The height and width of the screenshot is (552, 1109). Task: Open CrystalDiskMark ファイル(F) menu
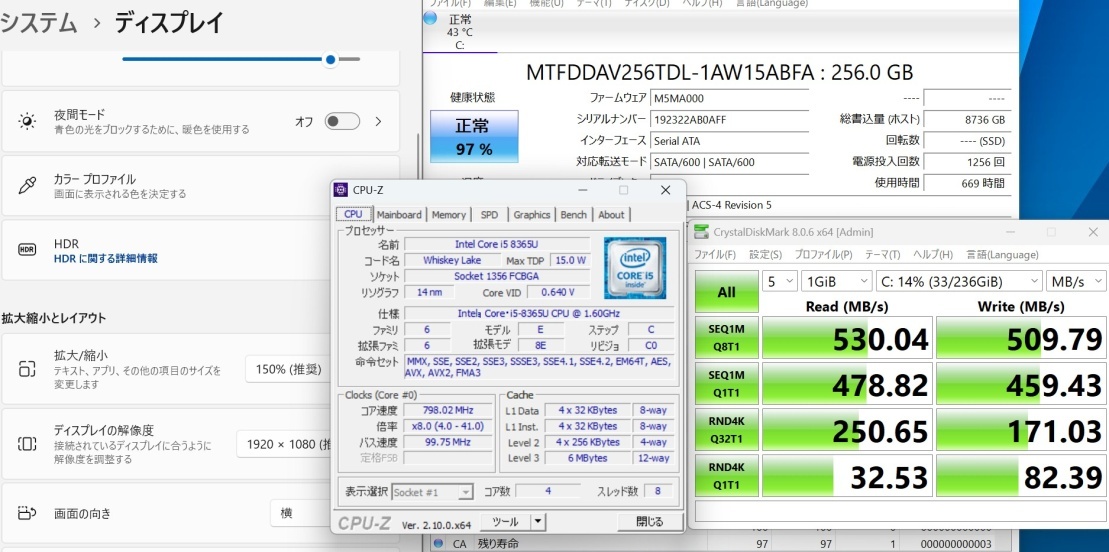714,255
